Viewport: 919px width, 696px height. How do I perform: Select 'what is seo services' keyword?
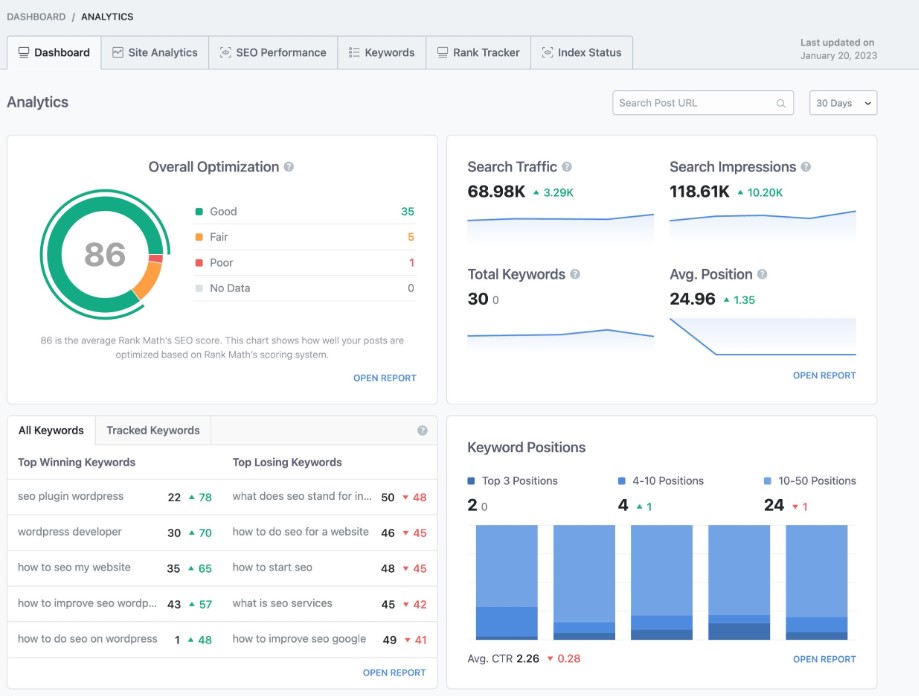(x=282, y=603)
